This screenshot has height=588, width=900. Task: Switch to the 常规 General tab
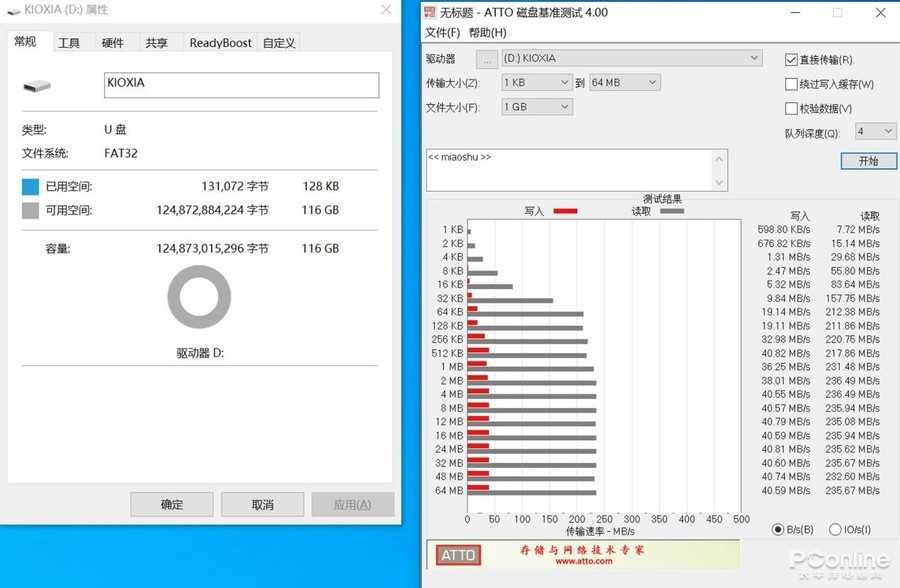click(x=25, y=41)
